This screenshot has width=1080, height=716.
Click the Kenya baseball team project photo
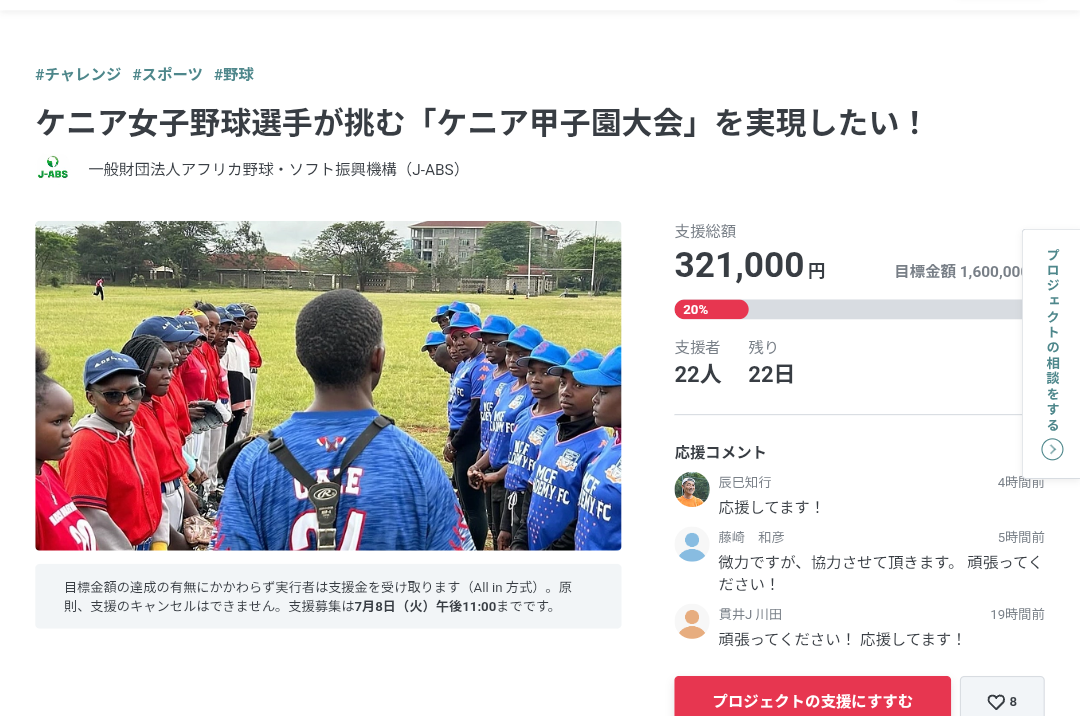click(x=328, y=386)
